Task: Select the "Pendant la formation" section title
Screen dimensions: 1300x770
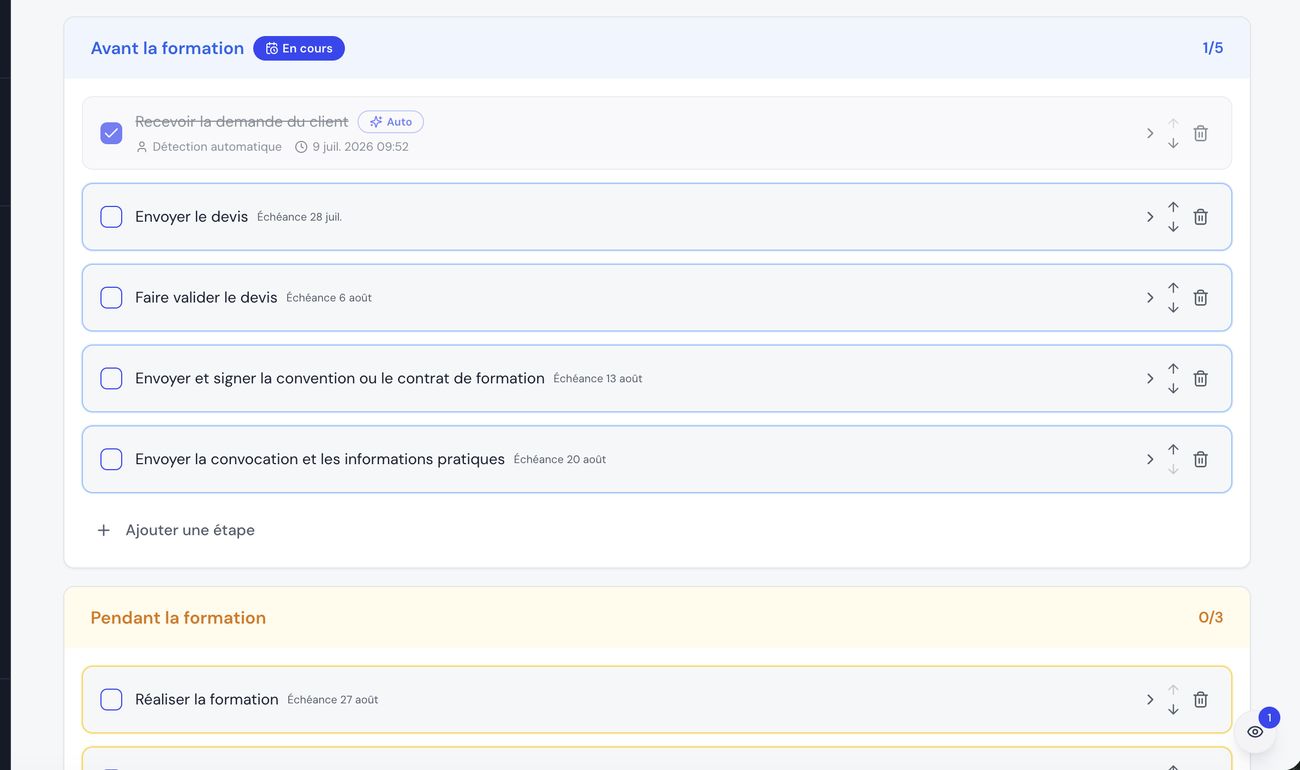Action: pos(178,618)
